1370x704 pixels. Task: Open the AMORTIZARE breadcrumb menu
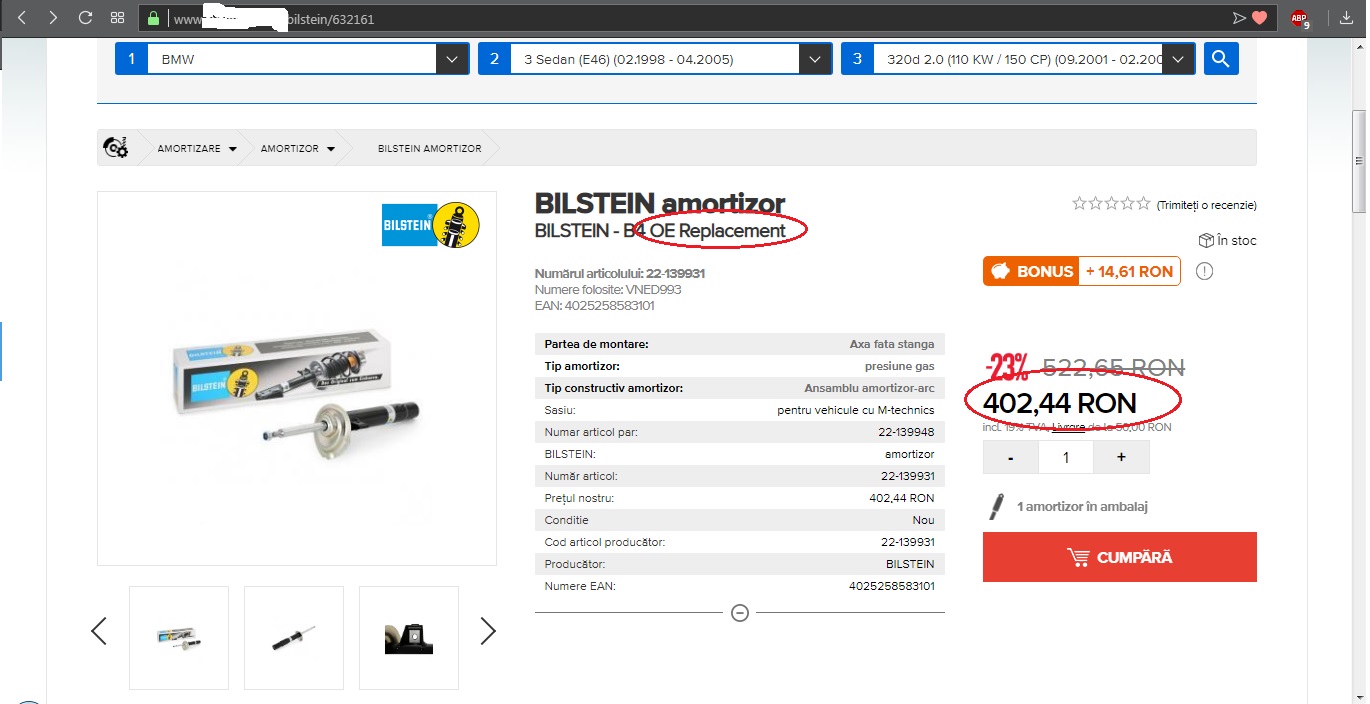point(197,148)
